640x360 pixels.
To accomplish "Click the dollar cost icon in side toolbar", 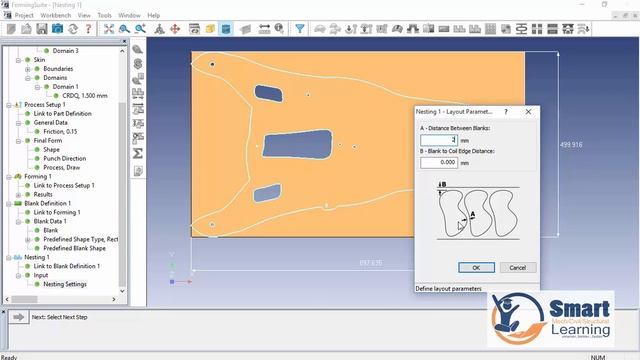I will [x=138, y=64].
